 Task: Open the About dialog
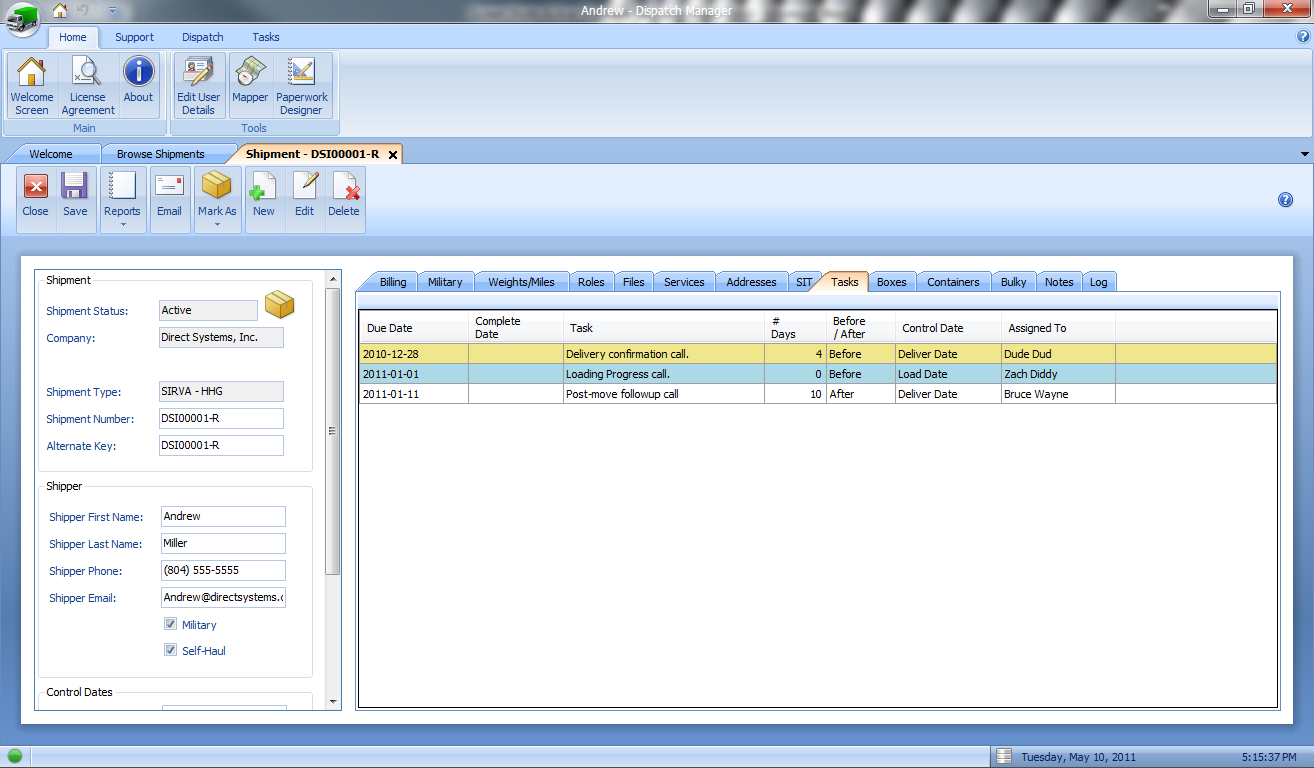pyautogui.click(x=138, y=84)
